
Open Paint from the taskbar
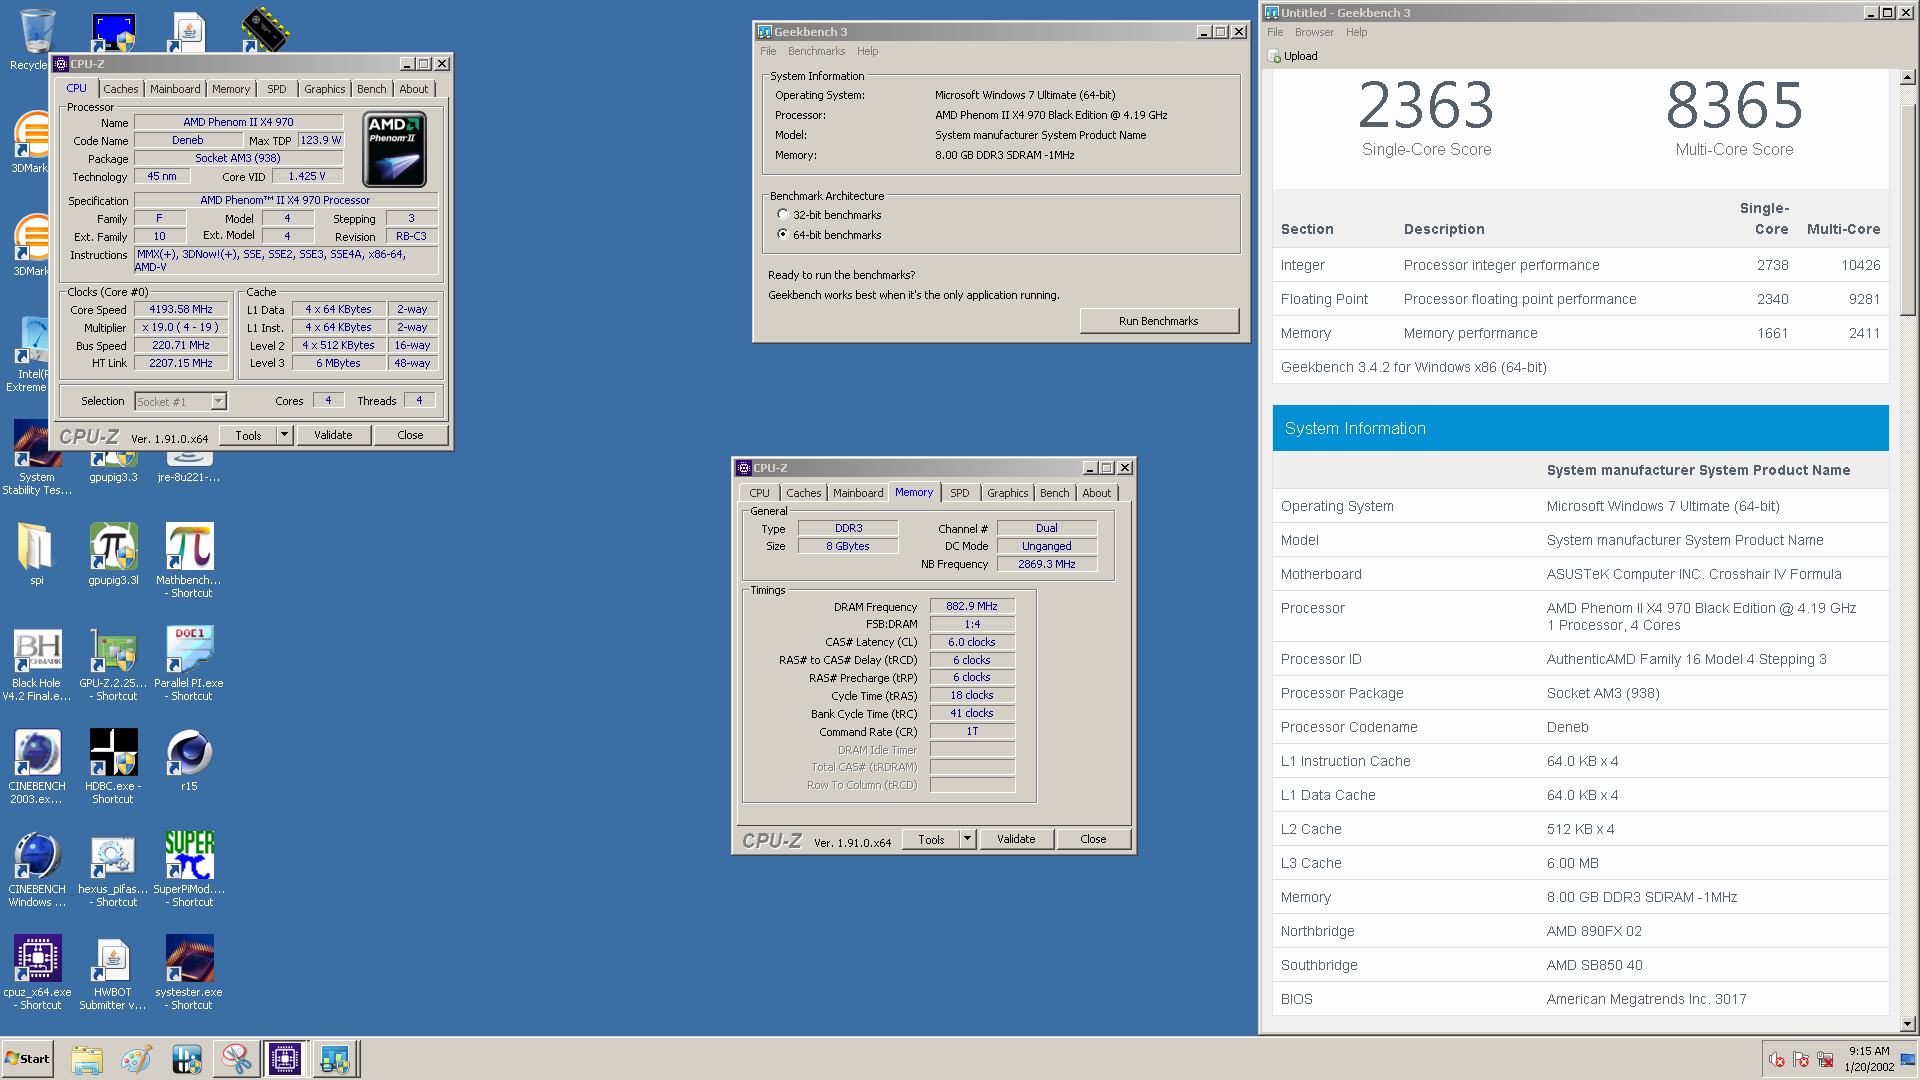tap(137, 1059)
